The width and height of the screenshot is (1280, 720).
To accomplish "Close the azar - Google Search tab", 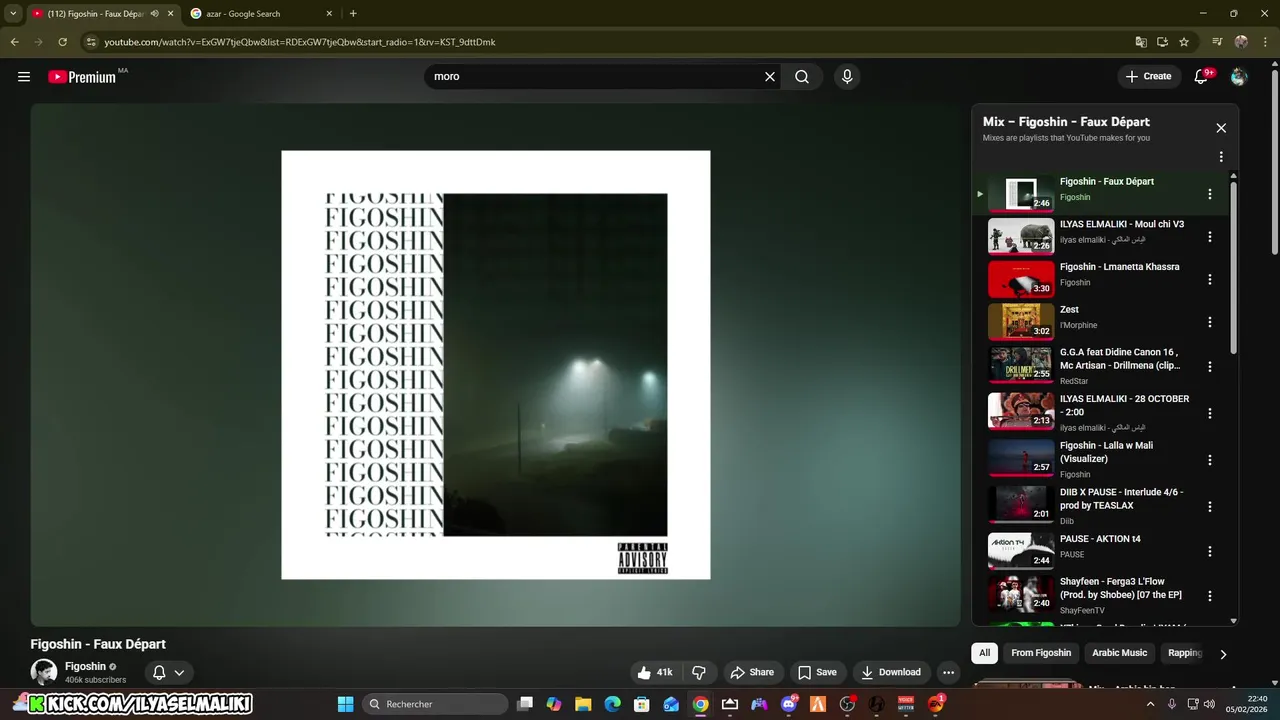I will [x=329, y=14].
